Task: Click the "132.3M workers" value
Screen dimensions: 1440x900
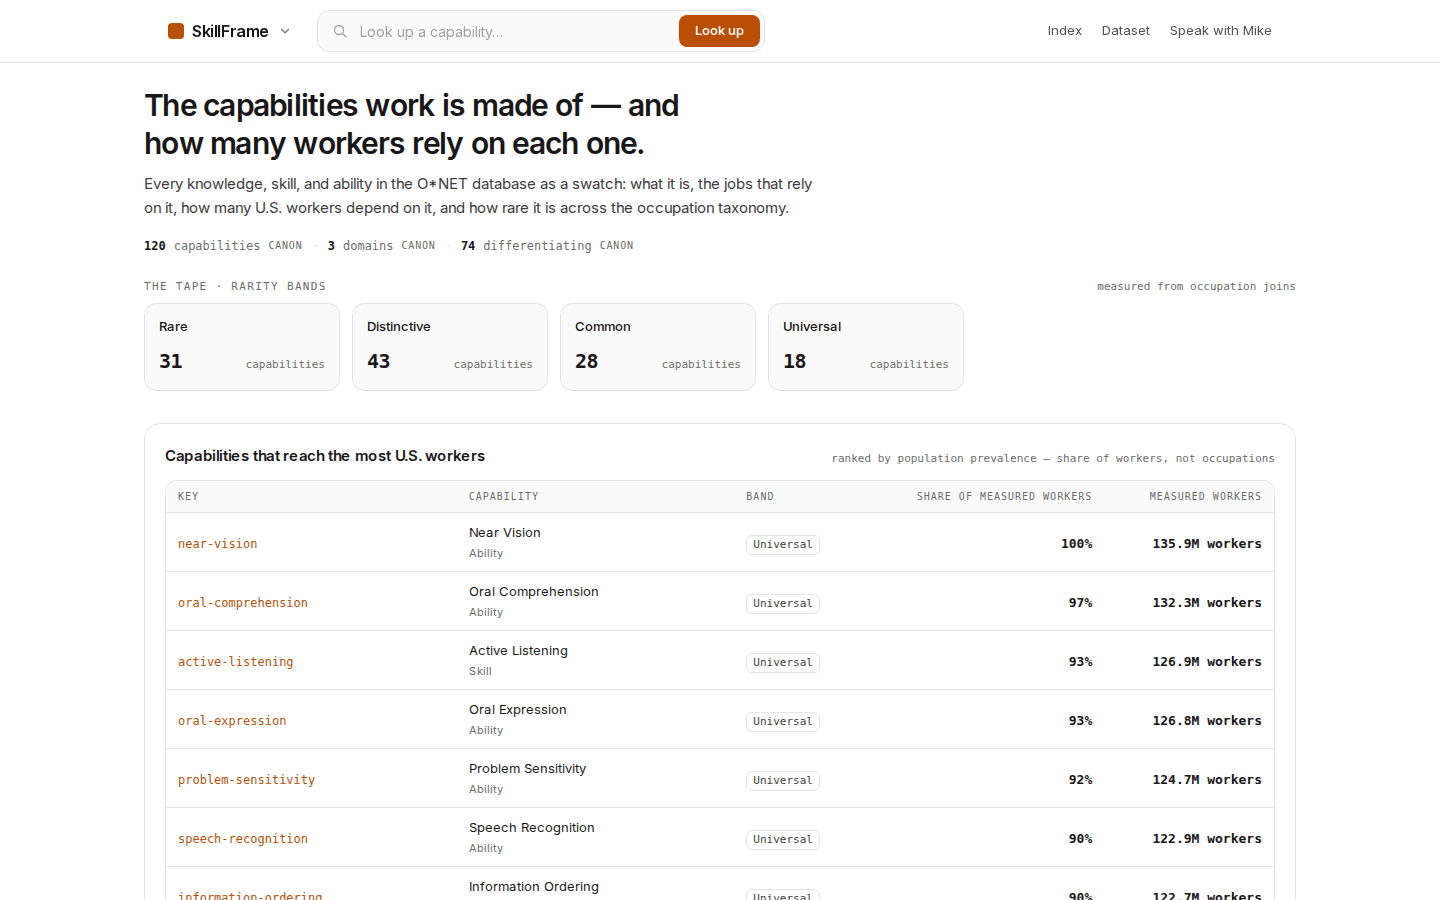Action: point(1207,603)
